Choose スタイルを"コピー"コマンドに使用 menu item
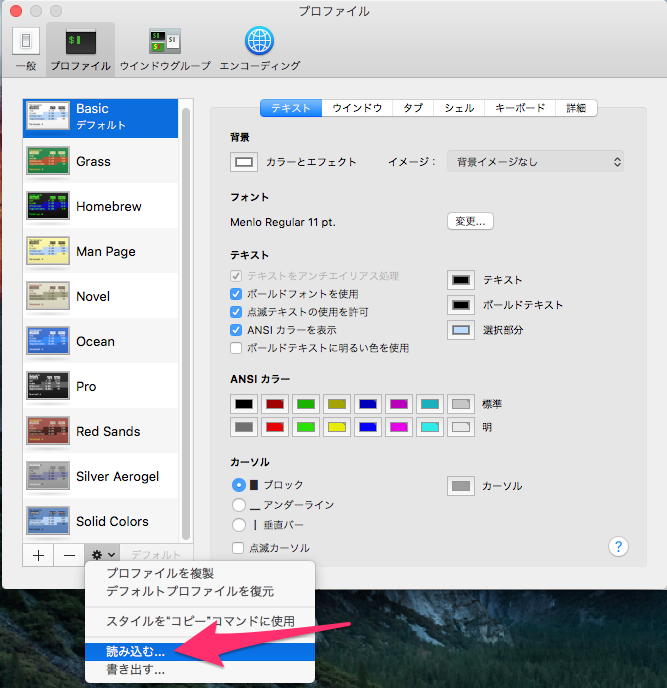Image resolution: width=667 pixels, height=688 pixels. [x=200, y=621]
